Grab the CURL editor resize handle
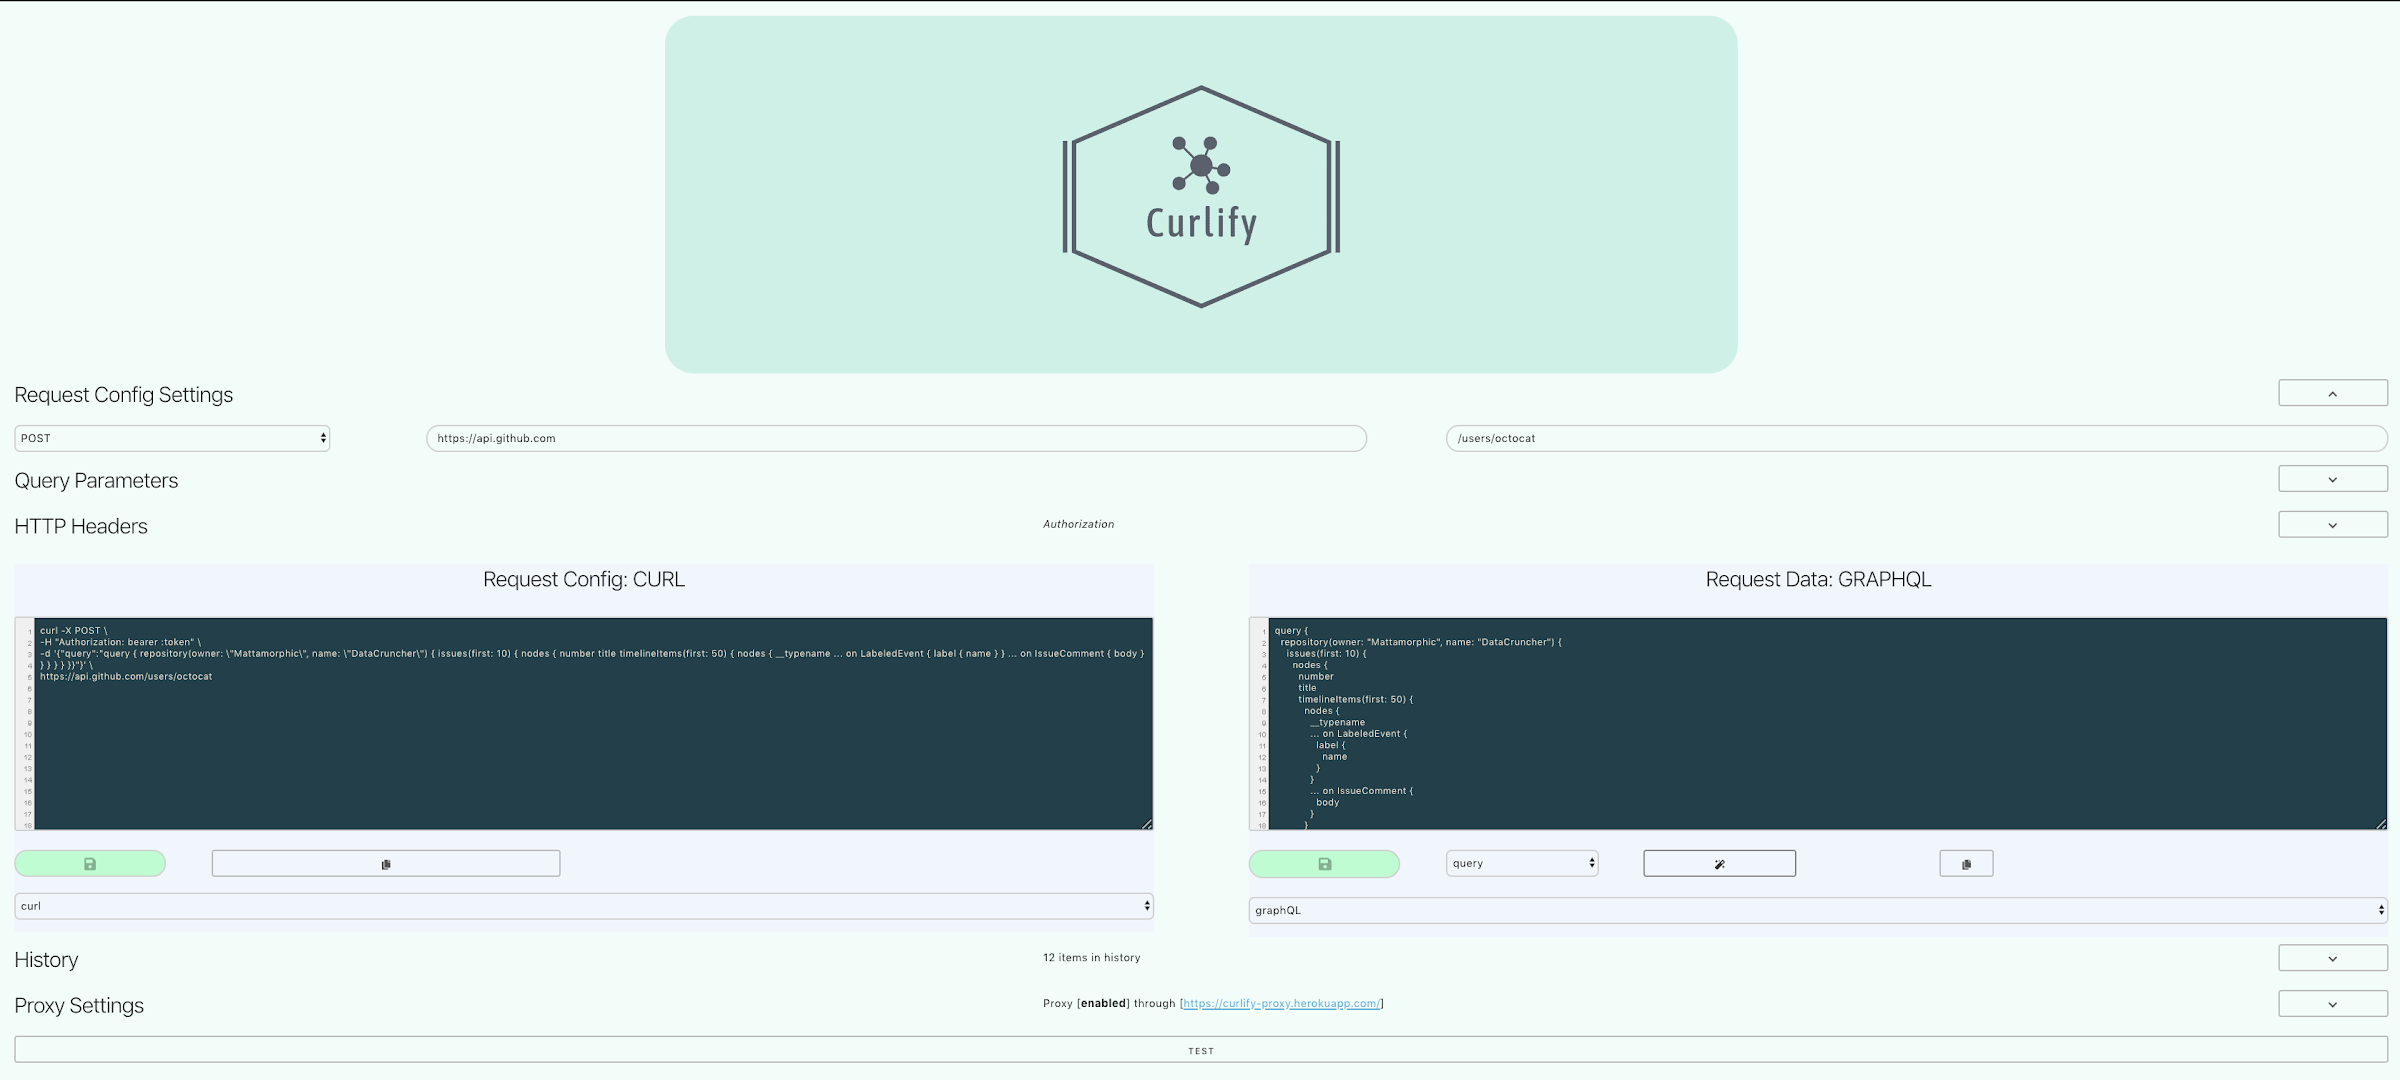Screen dimensions: 2400x1080 (x=1147, y=824)
